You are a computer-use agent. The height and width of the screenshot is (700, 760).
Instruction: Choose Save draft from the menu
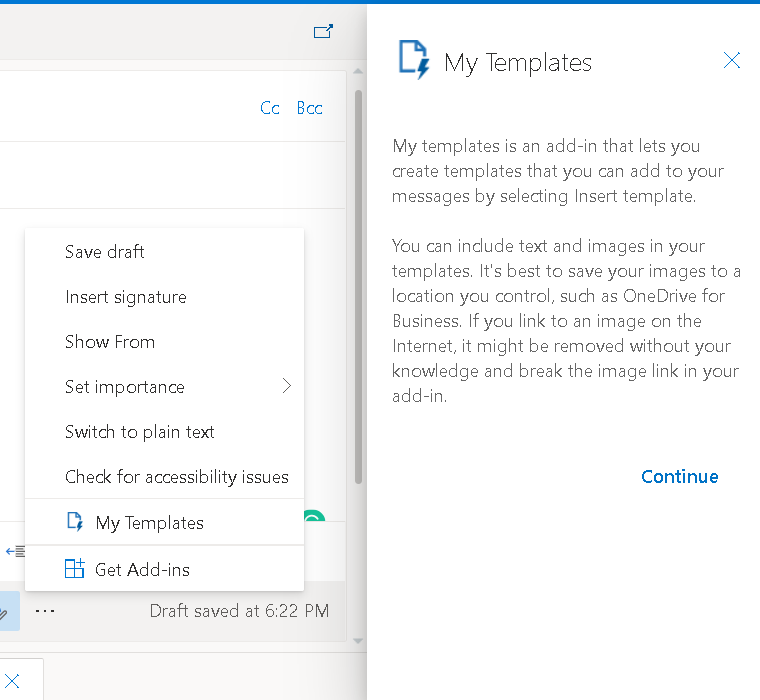point(164,252)
